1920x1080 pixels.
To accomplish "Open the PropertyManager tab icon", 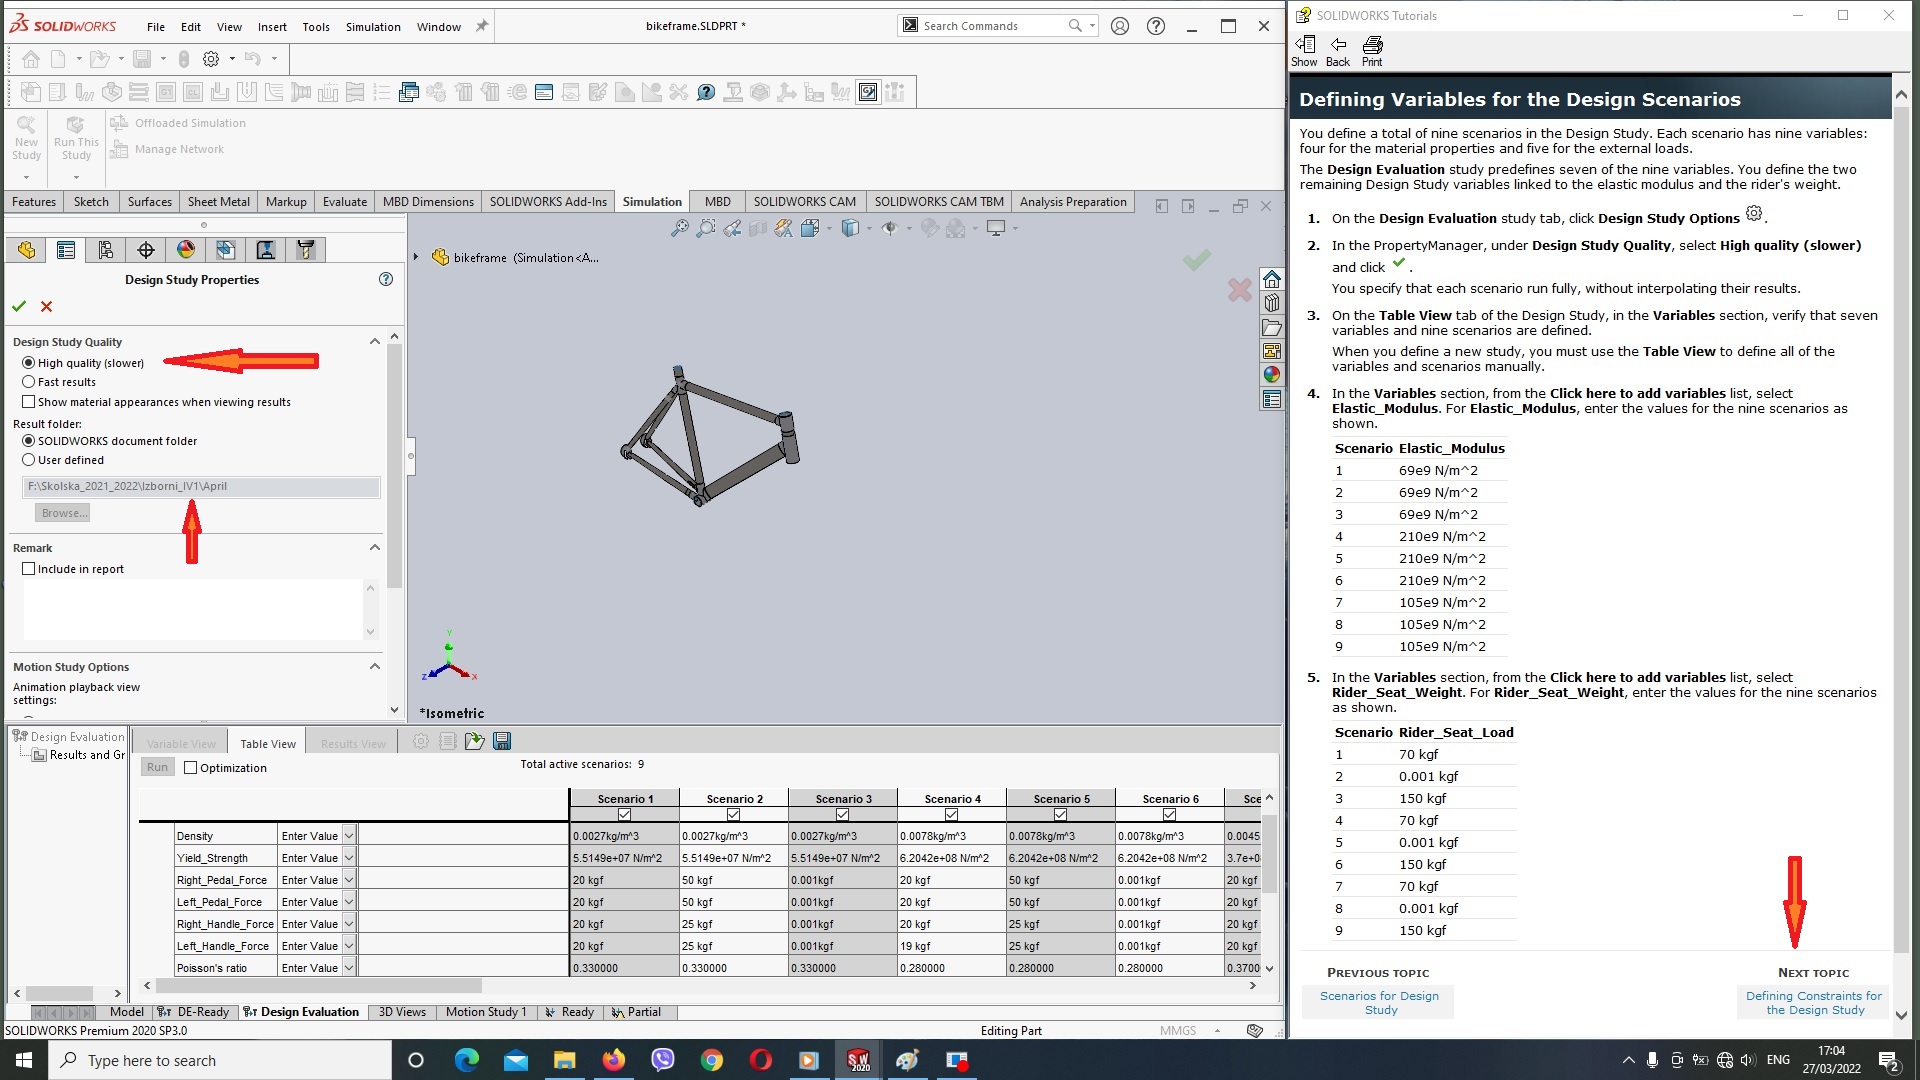I will [x=66, y=250].
